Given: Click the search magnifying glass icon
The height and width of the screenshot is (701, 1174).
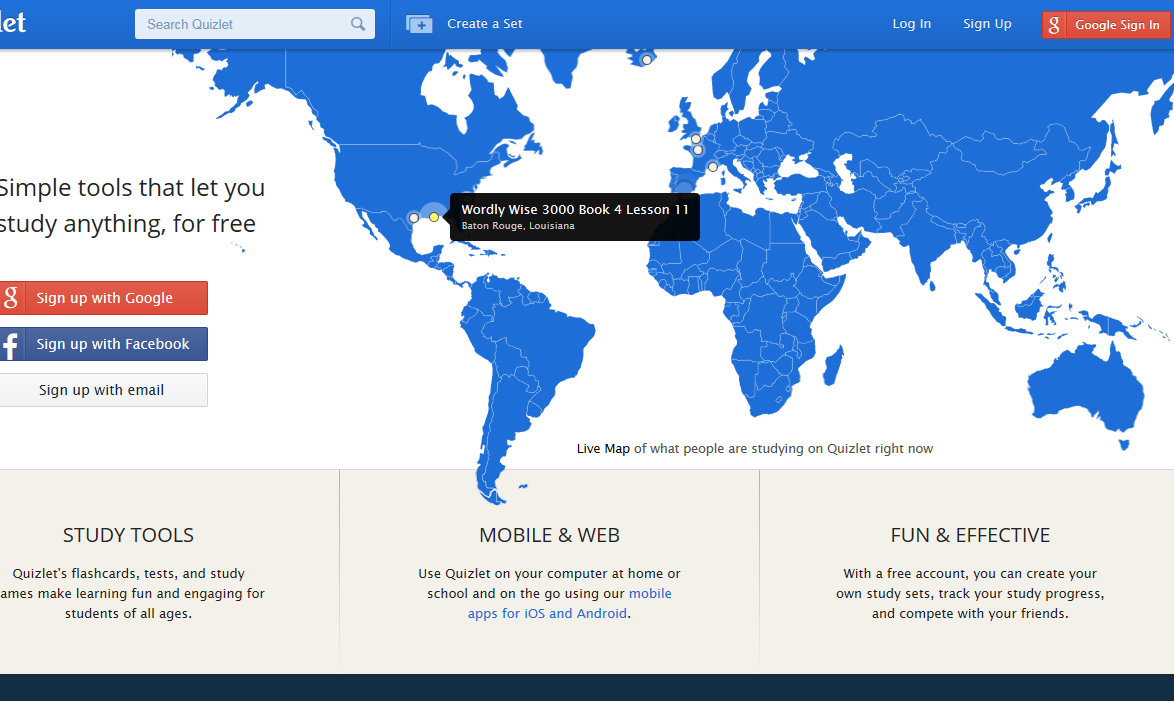Looking at the screenshot, I should [x=358, y=23].
